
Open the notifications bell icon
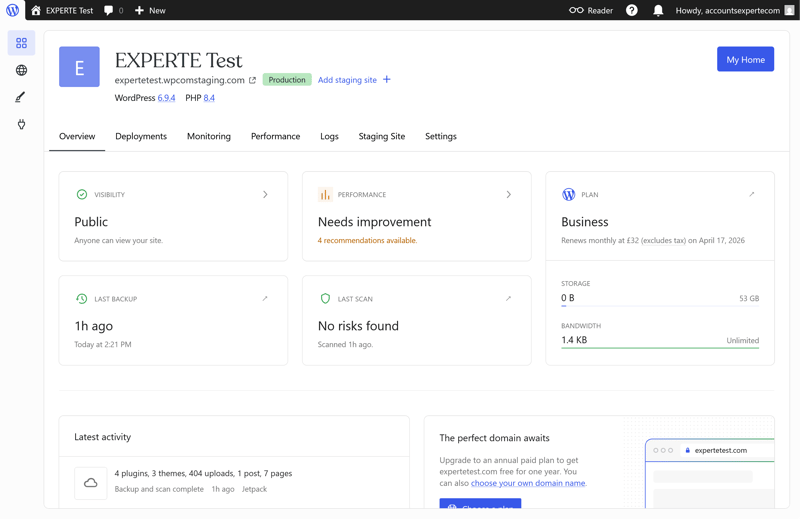pyautogui.click(x=658, y=10)
